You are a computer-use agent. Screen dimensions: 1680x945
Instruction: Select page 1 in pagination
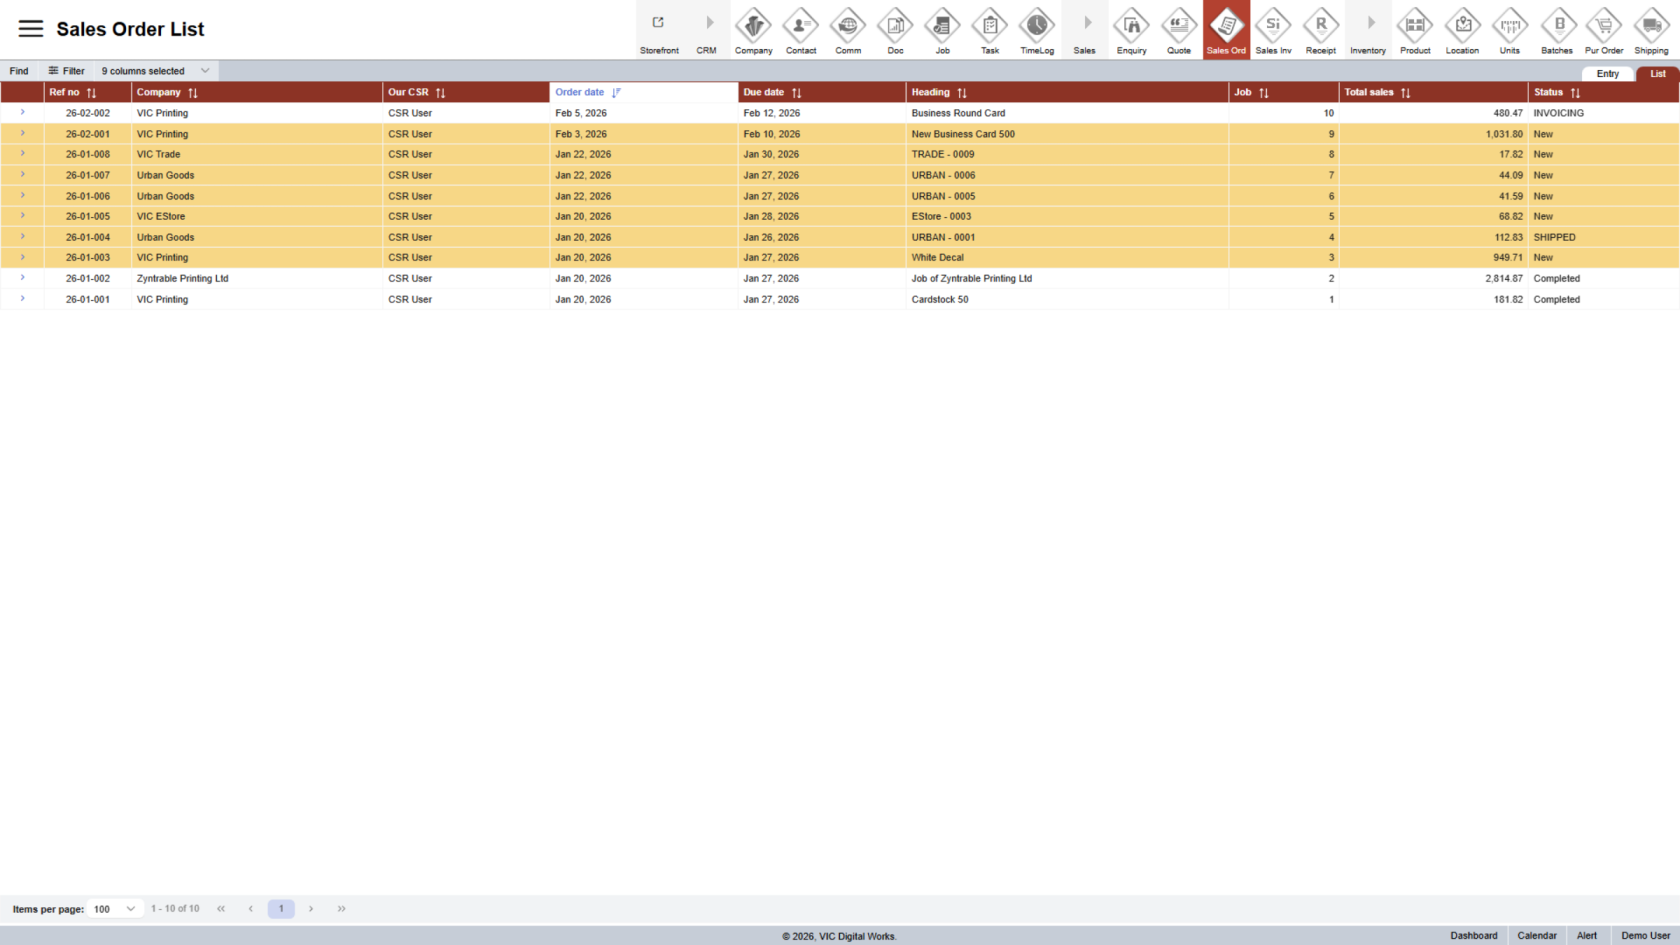(x=281, y=909)
